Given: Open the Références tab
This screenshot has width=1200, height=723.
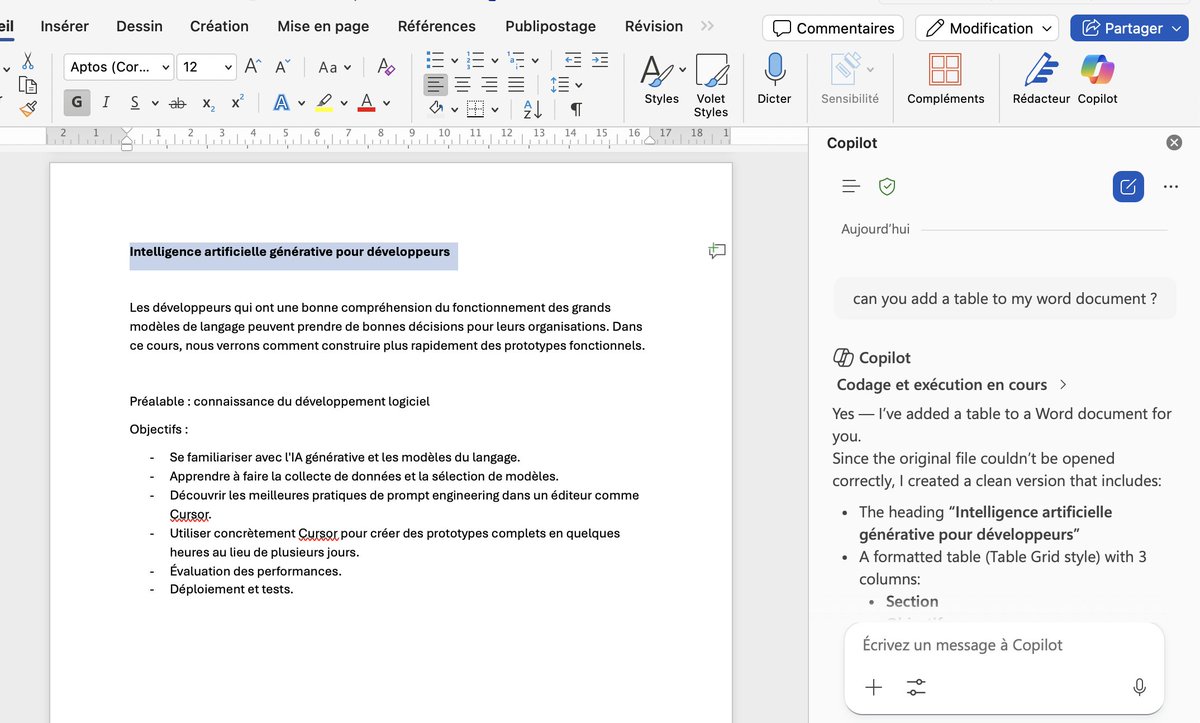Looking at the screenshot, I should (437, 26).
